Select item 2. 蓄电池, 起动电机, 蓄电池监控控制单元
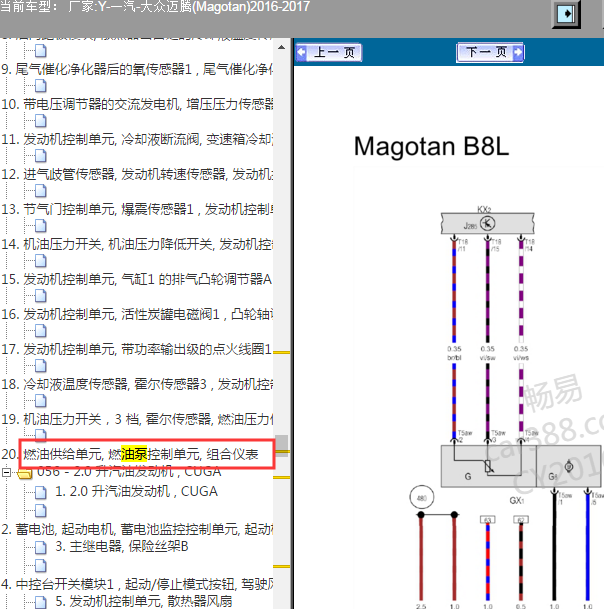The image size is (604, 609). (x=137, y=529)
